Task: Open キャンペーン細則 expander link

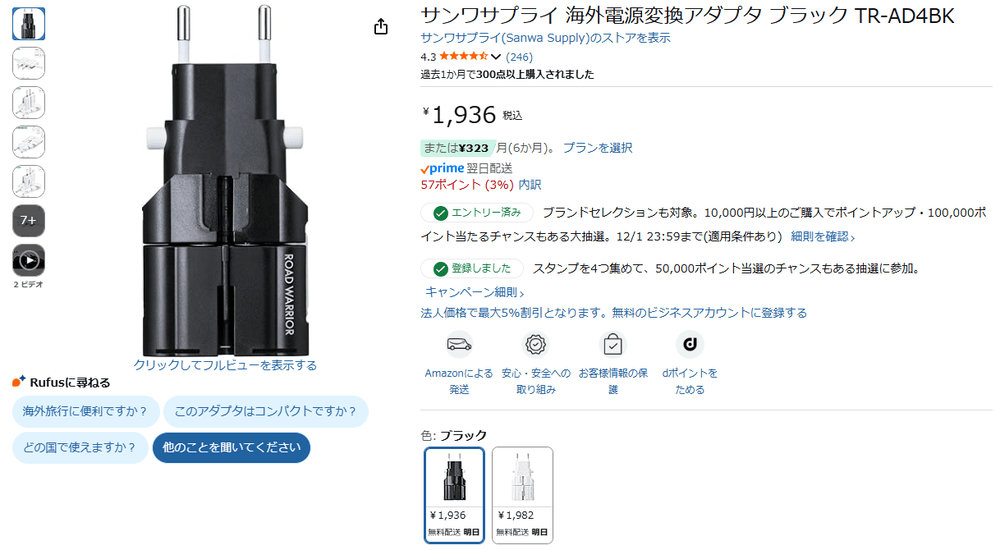Action: point(474,292)
